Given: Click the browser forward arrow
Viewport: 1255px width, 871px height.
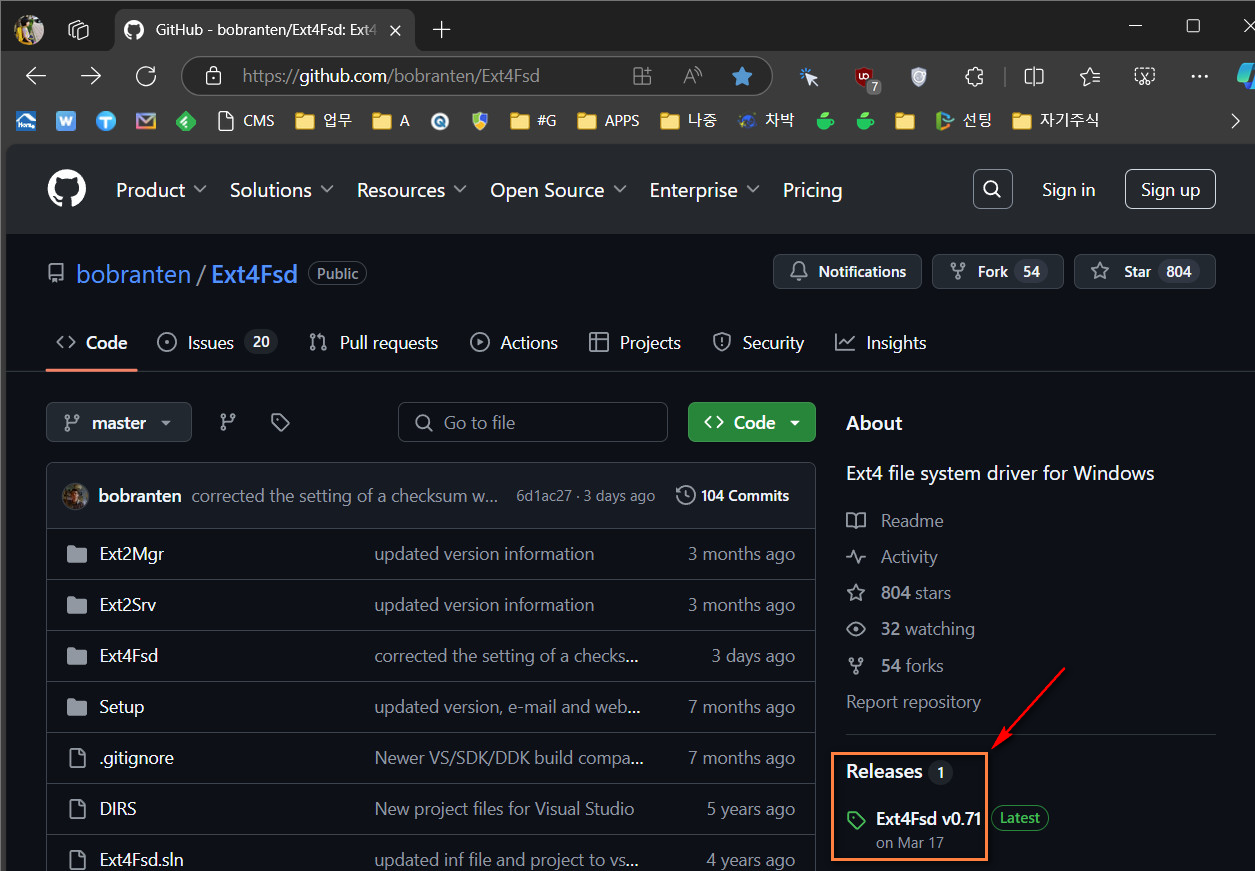Looking at the screenshot, I should [x=91, y=76].
